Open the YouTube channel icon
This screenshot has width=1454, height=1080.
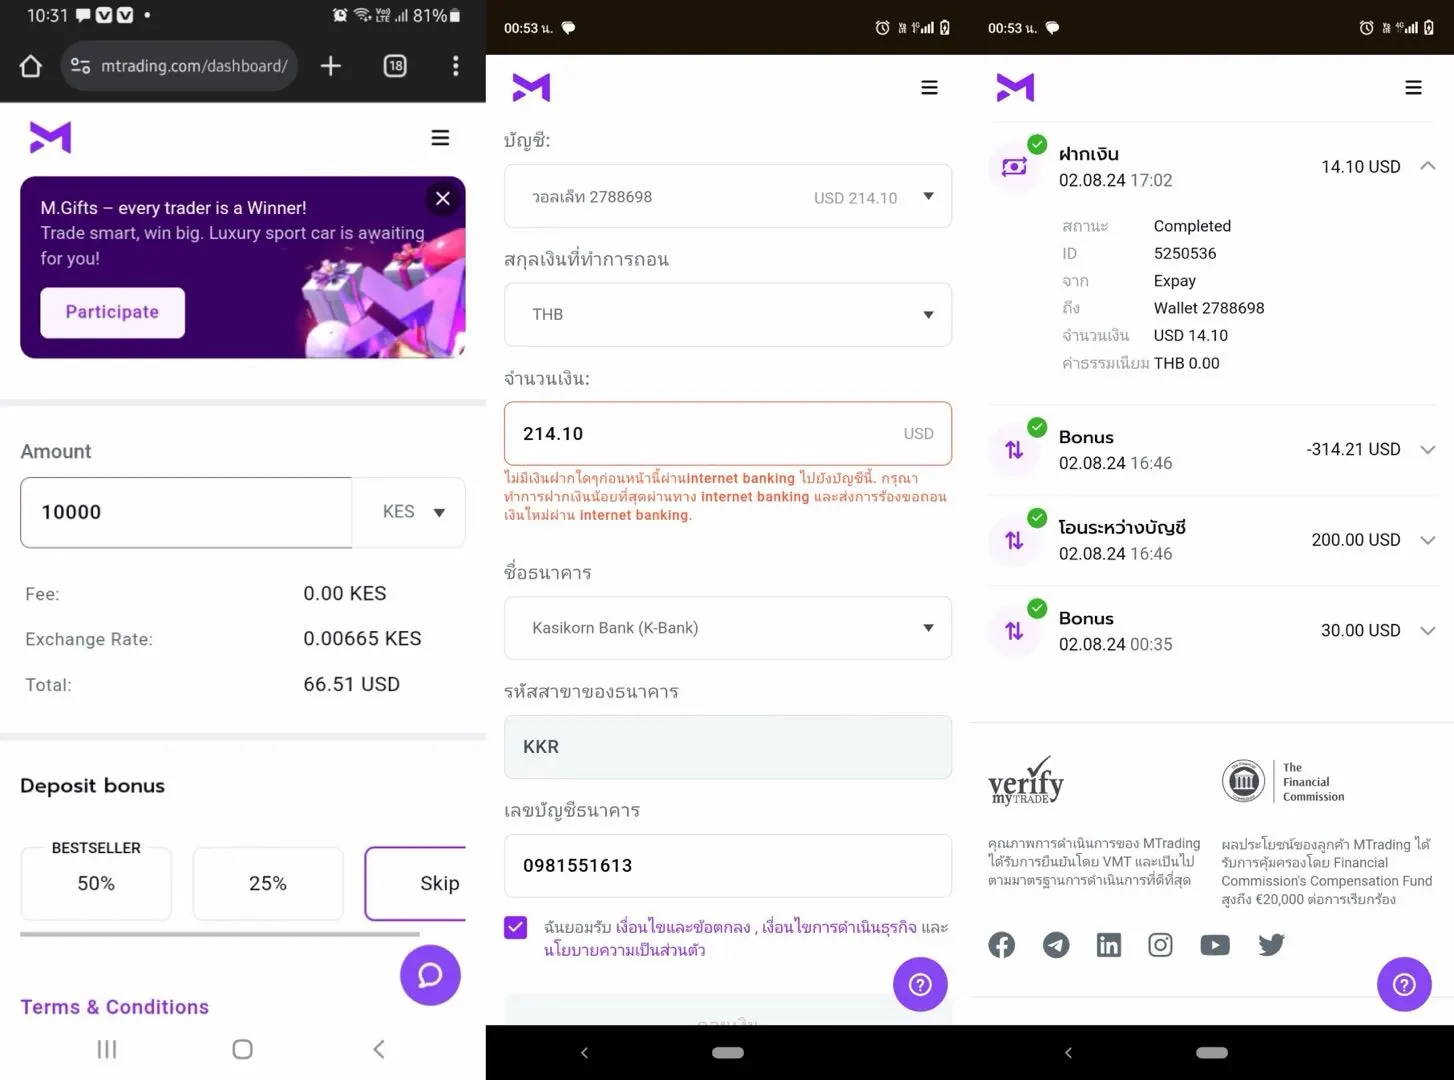[x=1215, y=945]
